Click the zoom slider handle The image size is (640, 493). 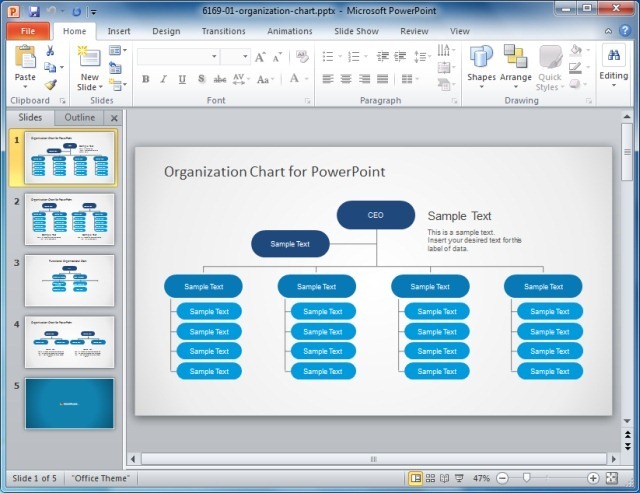point(527,478)
